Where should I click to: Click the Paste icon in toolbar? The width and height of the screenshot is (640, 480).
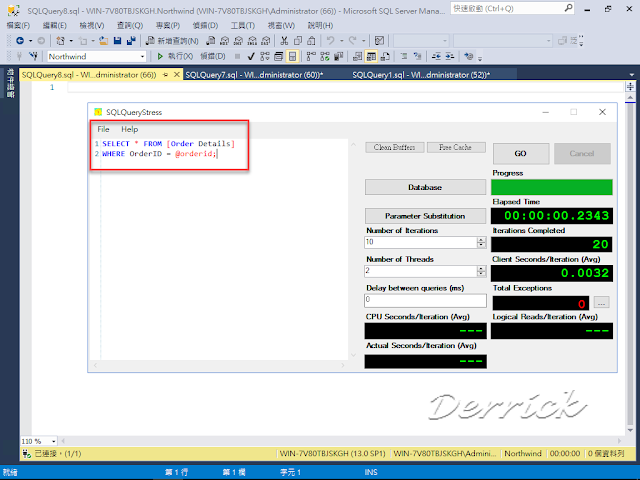[311, 40]
